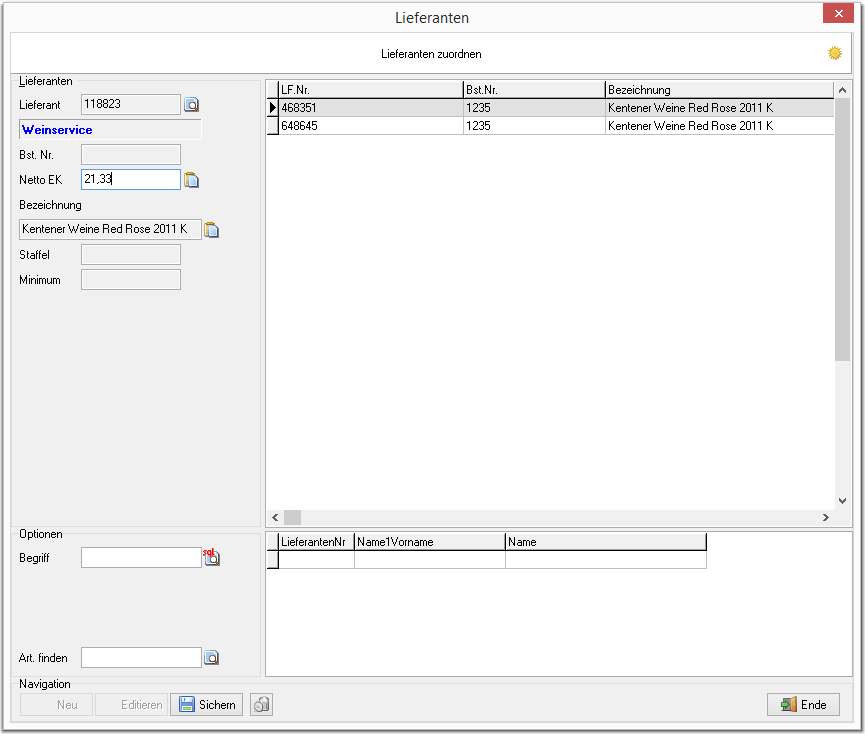This screenshot has height=734, width=865.
Task: Click paste icon beside Netto EK field
Action: pos(191,180)
